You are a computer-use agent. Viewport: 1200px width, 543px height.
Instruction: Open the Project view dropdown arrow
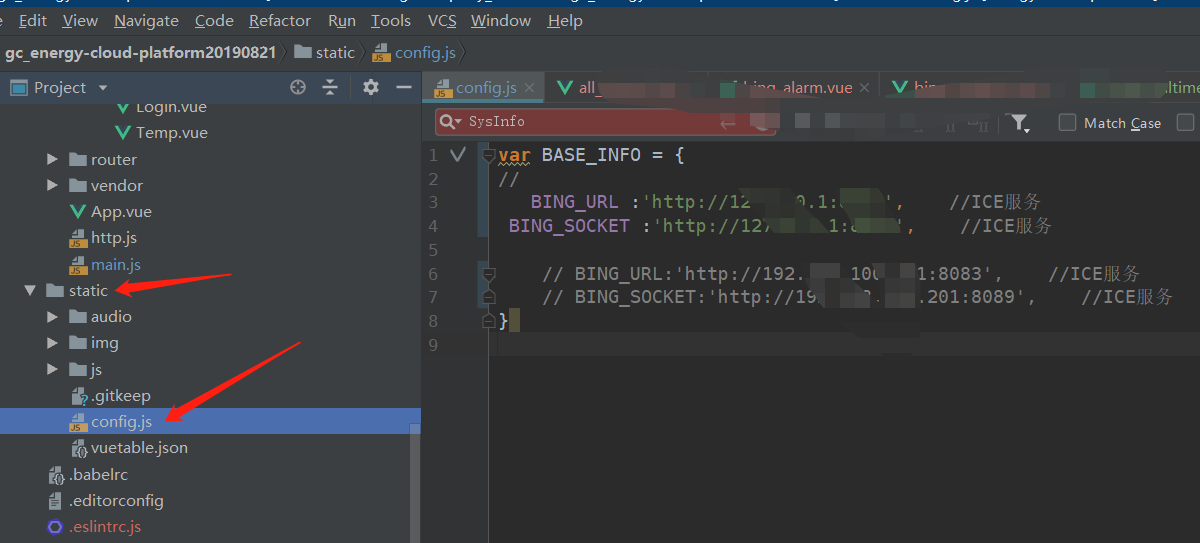pos(102,88)
